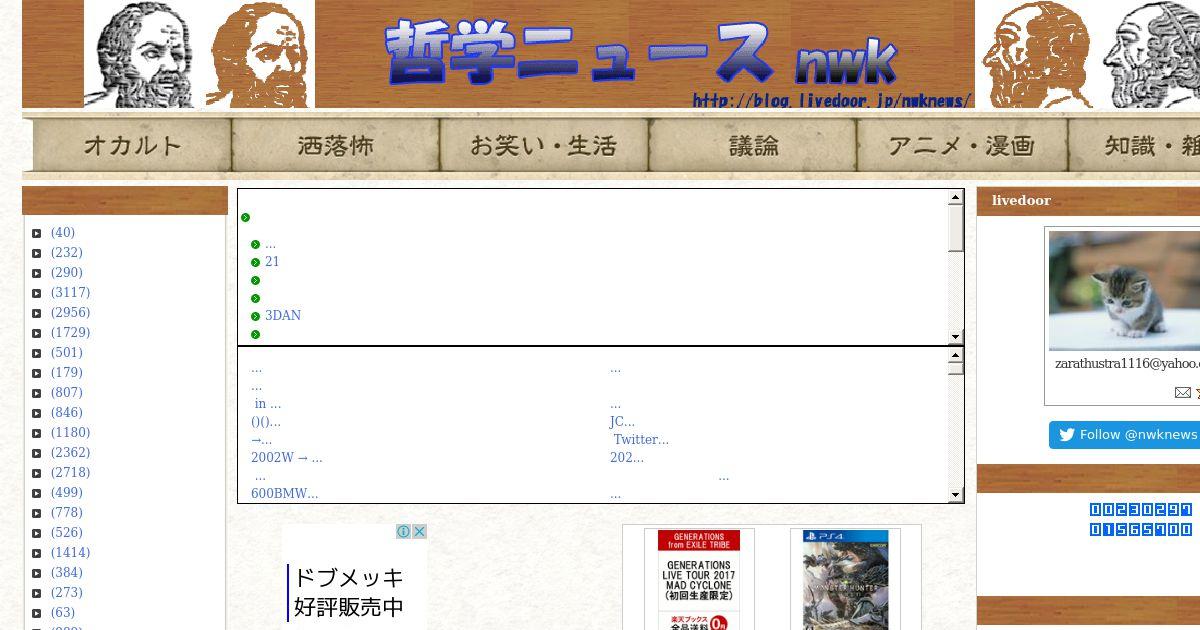This screenshot has width=1200, height=630.
Task: Click the arrow bullet beside the (2362) category
Action: click(37, 453)
